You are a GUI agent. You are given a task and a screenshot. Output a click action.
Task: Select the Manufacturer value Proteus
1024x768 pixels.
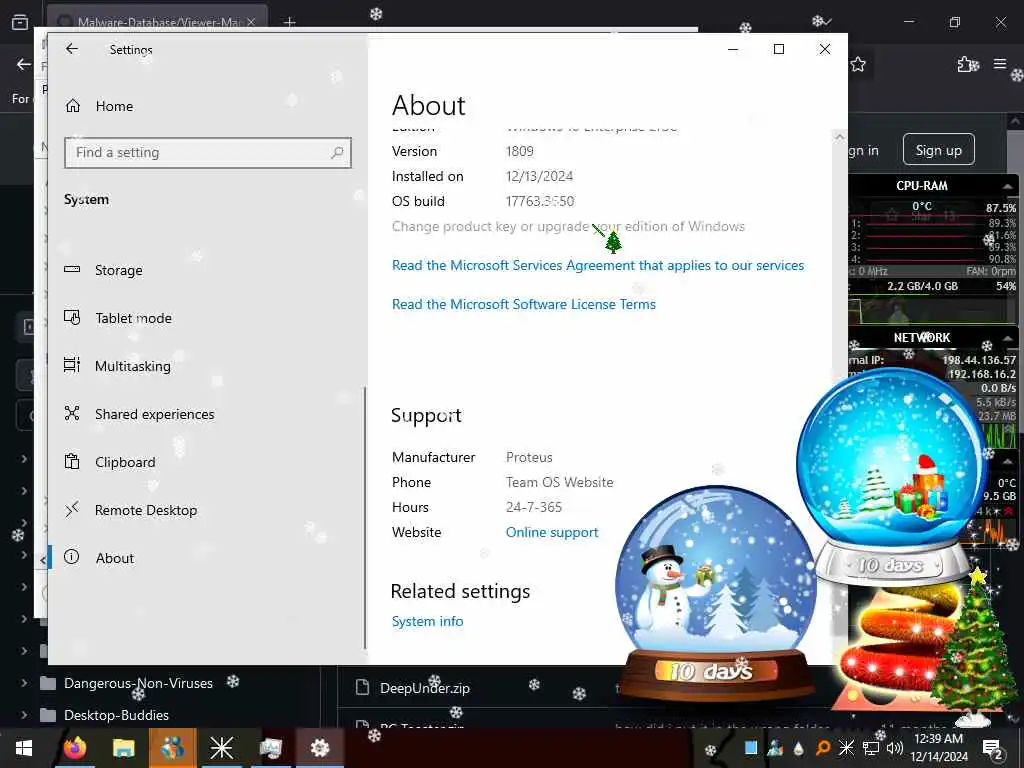(x=529, y=457)
